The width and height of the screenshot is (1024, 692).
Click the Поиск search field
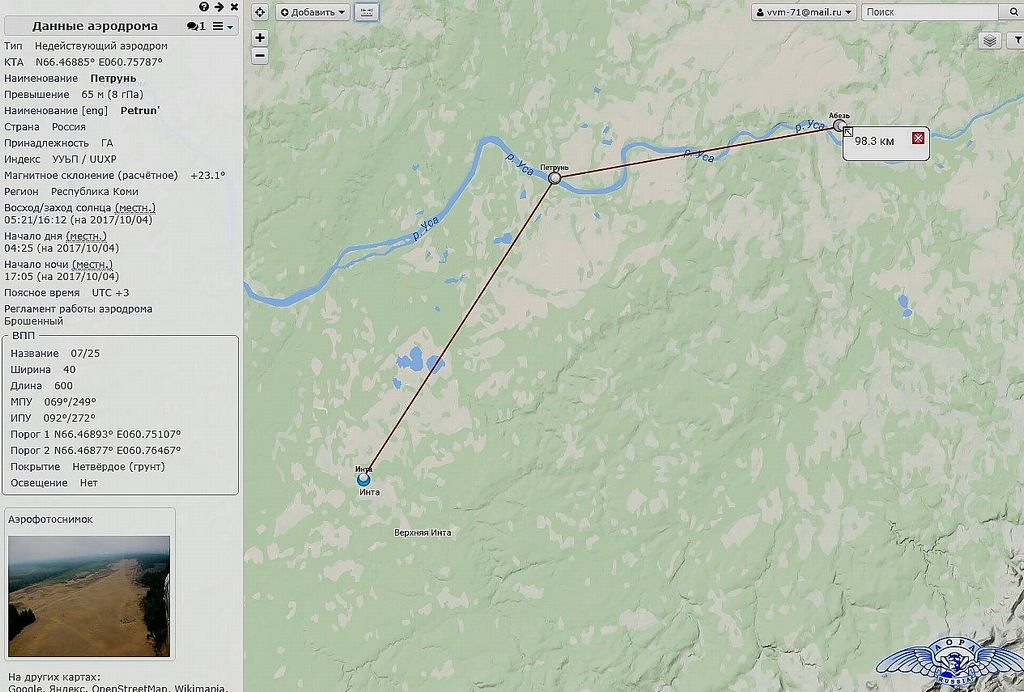930,12
